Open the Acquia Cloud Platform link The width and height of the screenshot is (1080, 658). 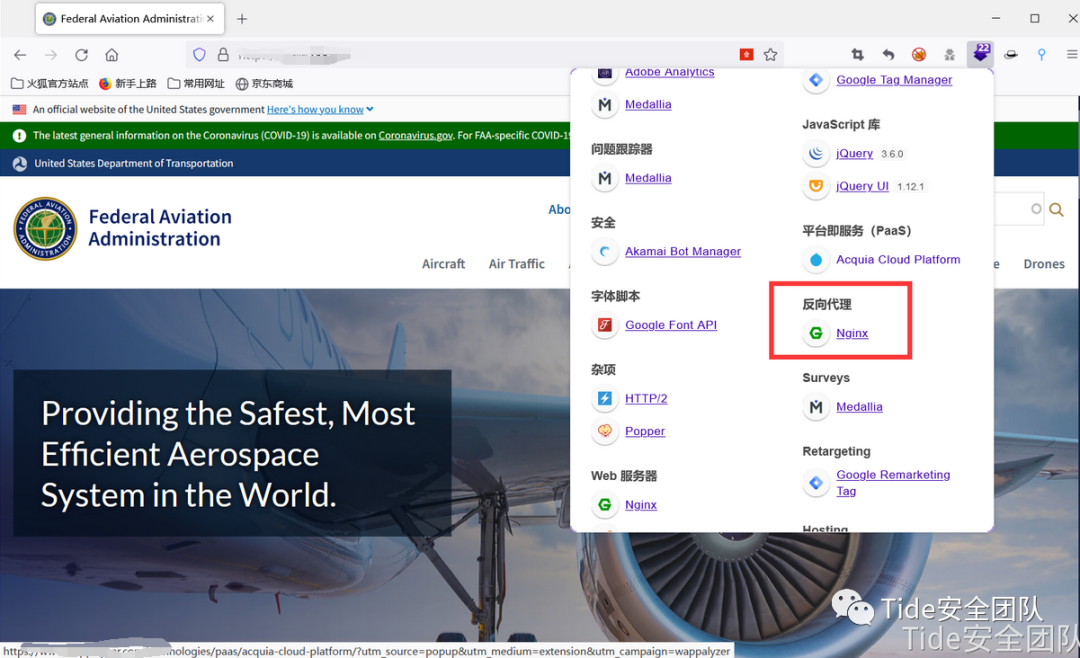898,260
